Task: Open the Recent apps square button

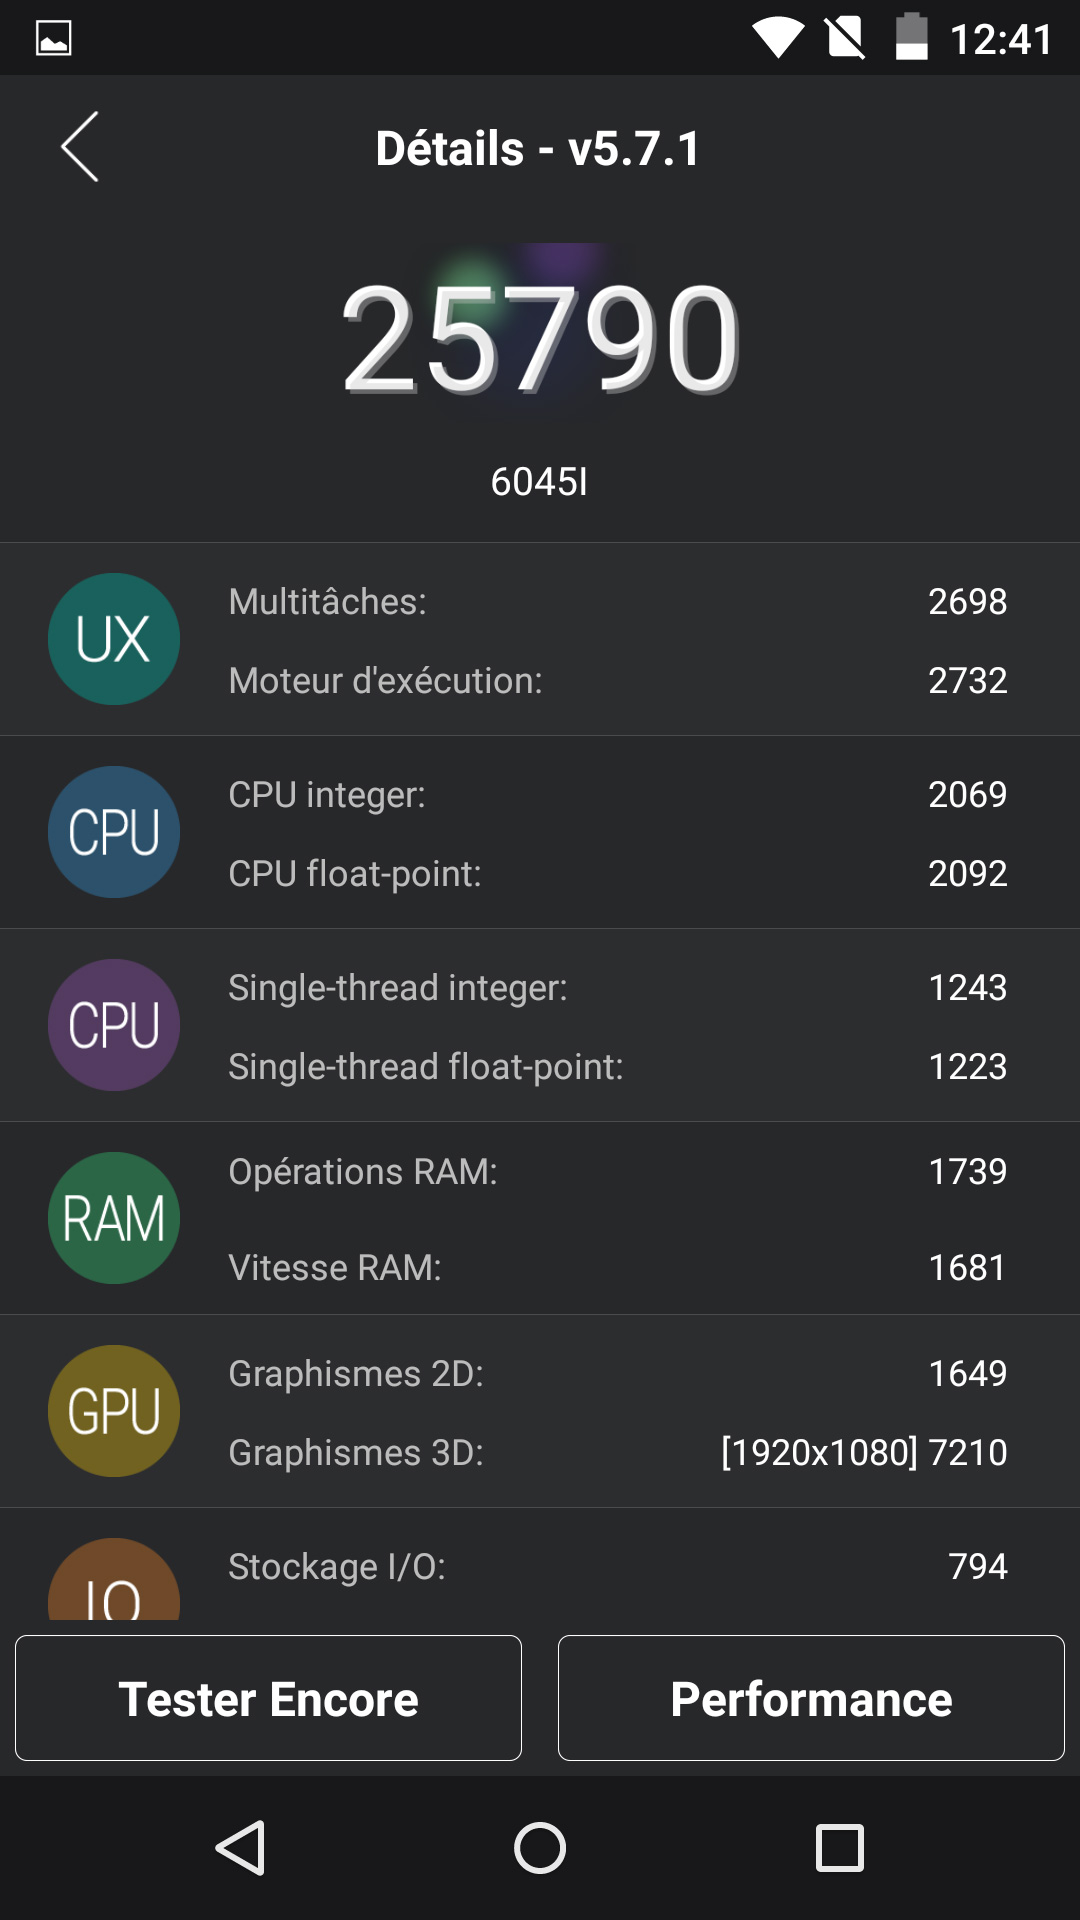Action: [840, 1847]
